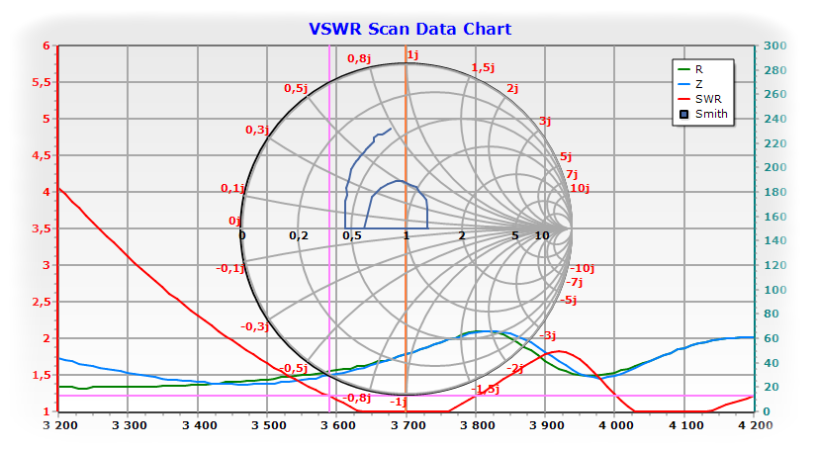Click the Smith chart -5j label
This screenshot has width=816, height=452.
(568, 300)
